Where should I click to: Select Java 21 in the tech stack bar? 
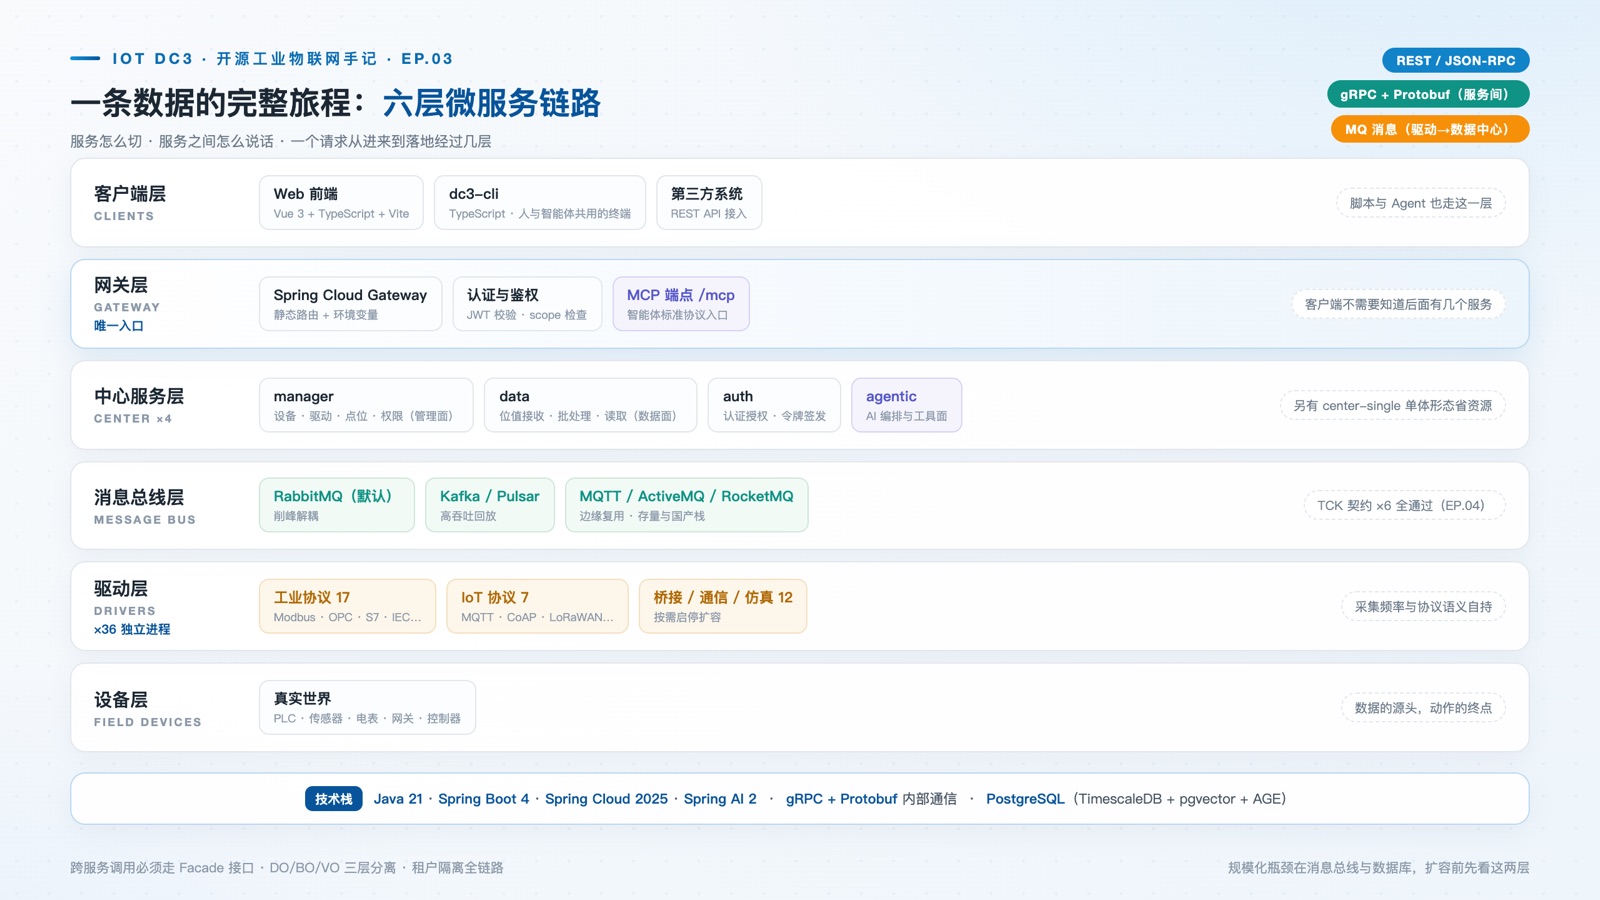[x=398, y=799]
